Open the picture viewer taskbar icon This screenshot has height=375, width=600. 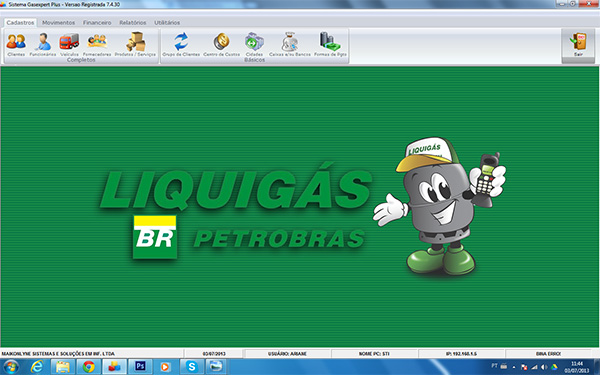pos(216,367)
